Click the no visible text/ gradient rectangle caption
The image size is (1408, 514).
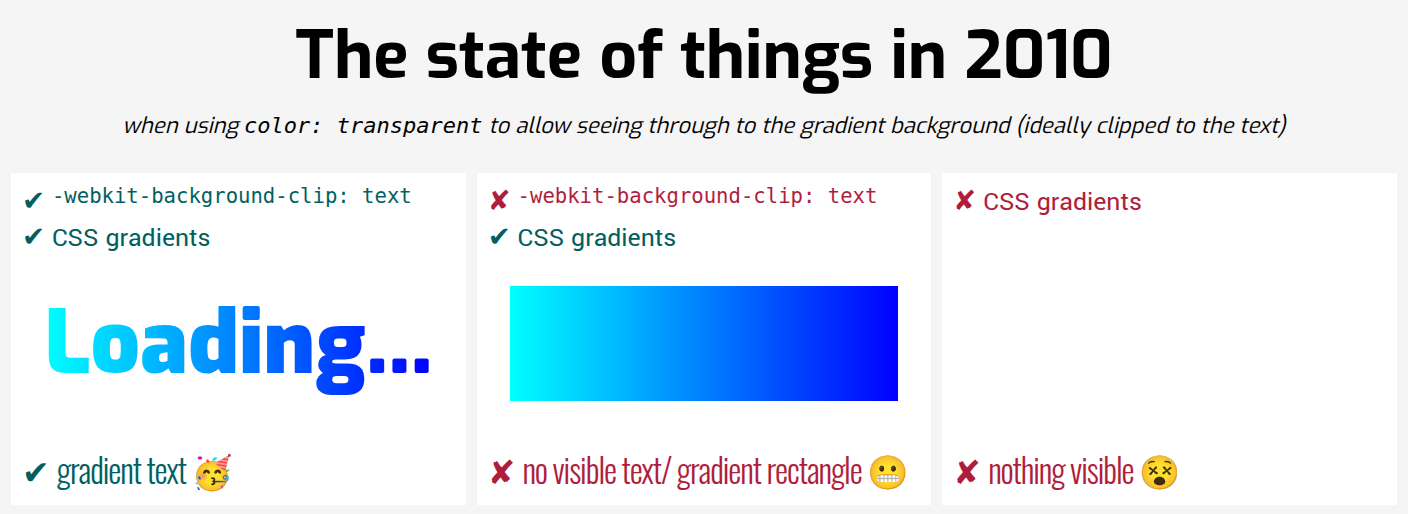click(692, 471)
